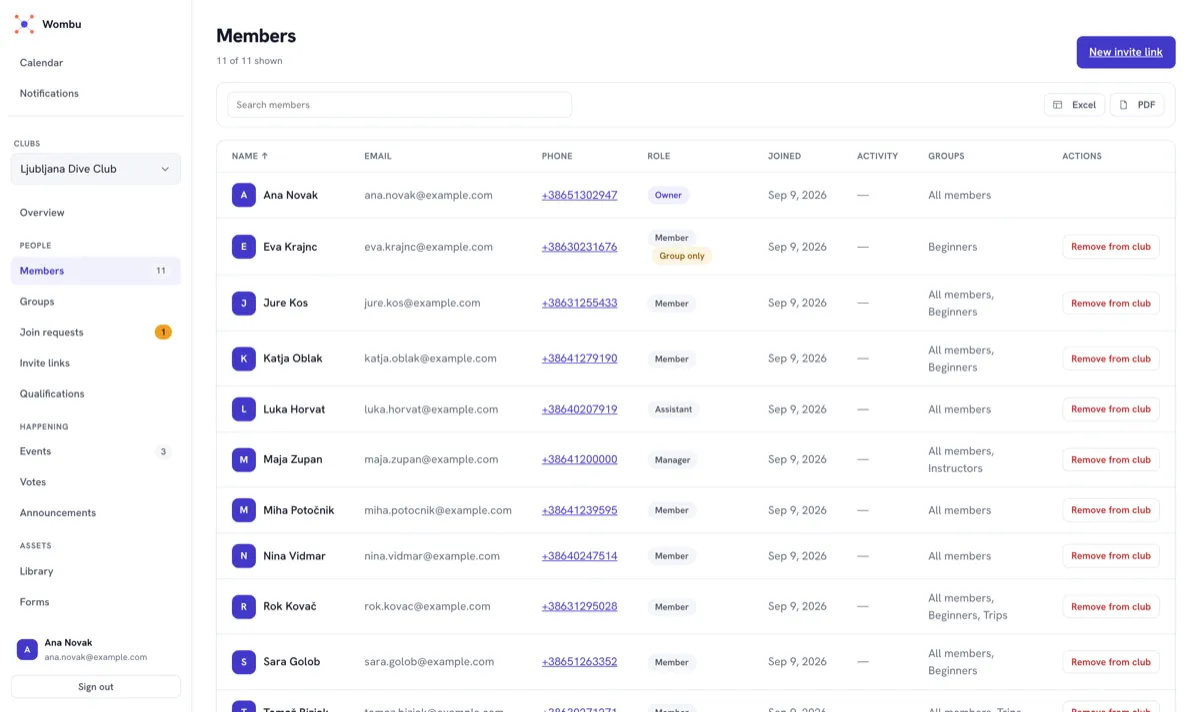Click the signed-in user avatar in the sidebar footer

(x=27, y=650)
